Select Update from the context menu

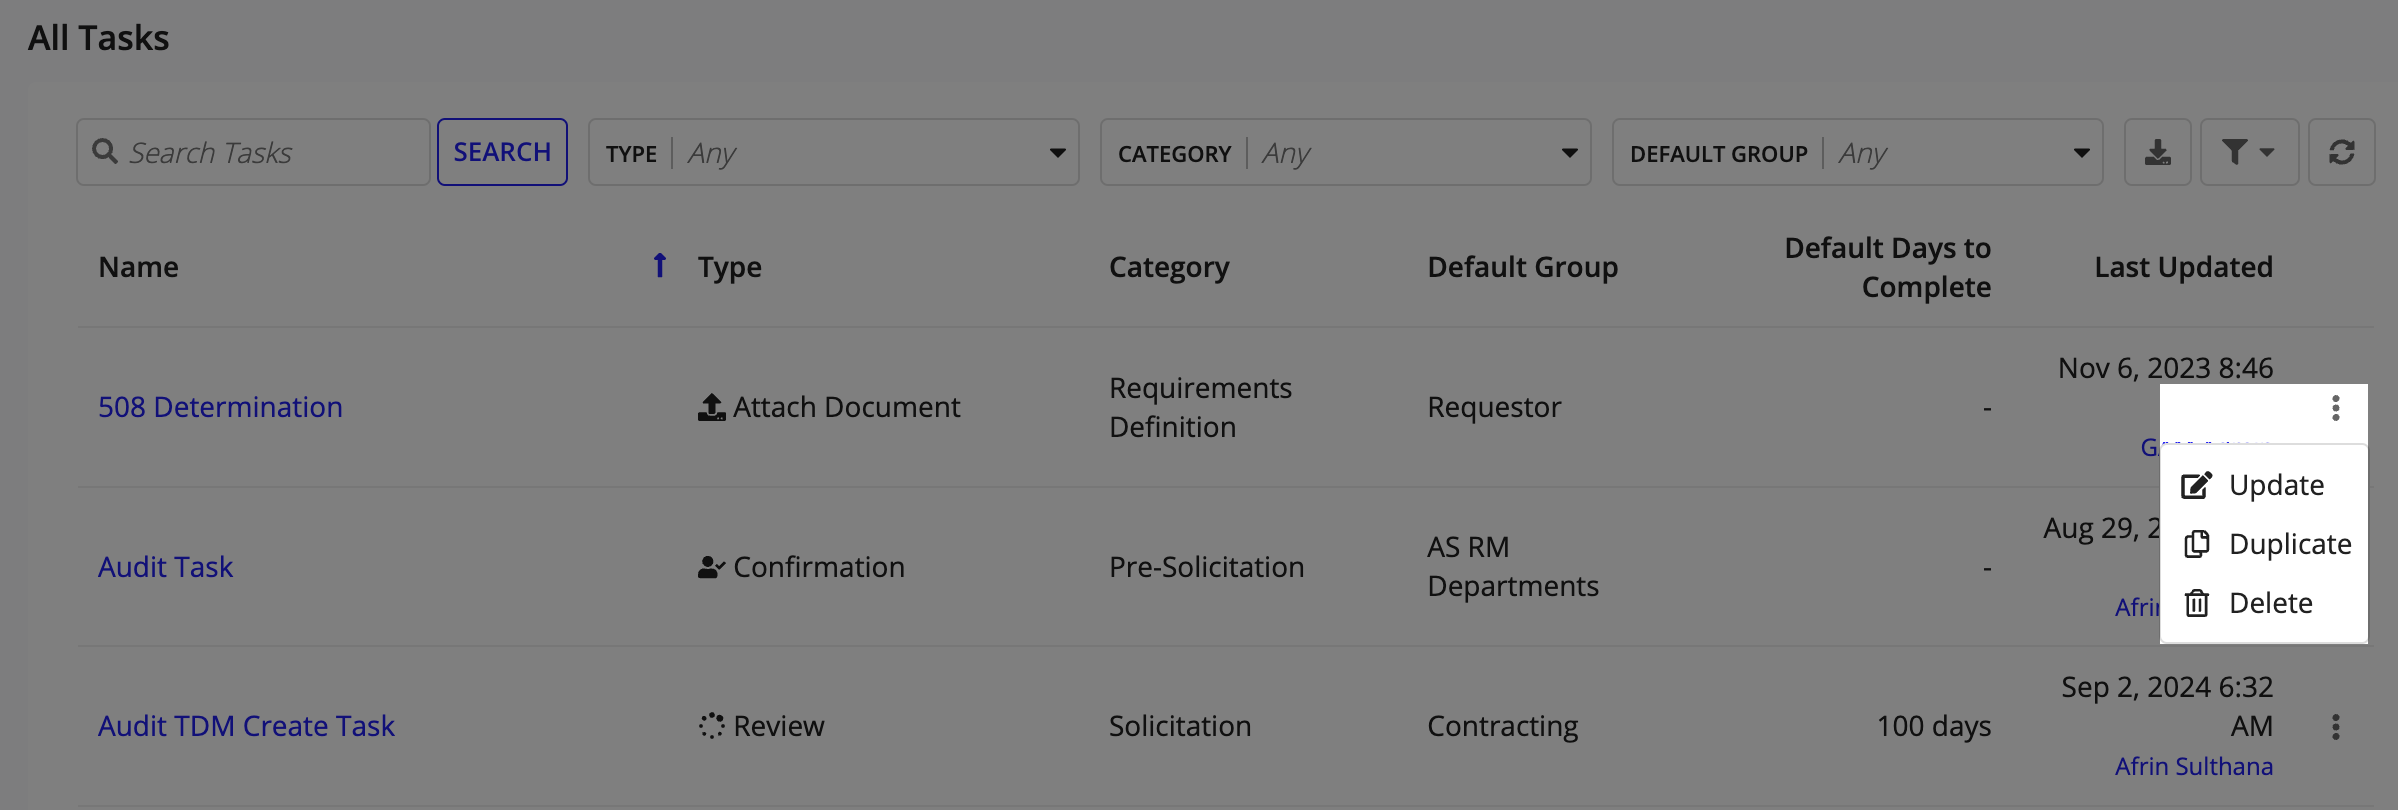(2264, 485)
